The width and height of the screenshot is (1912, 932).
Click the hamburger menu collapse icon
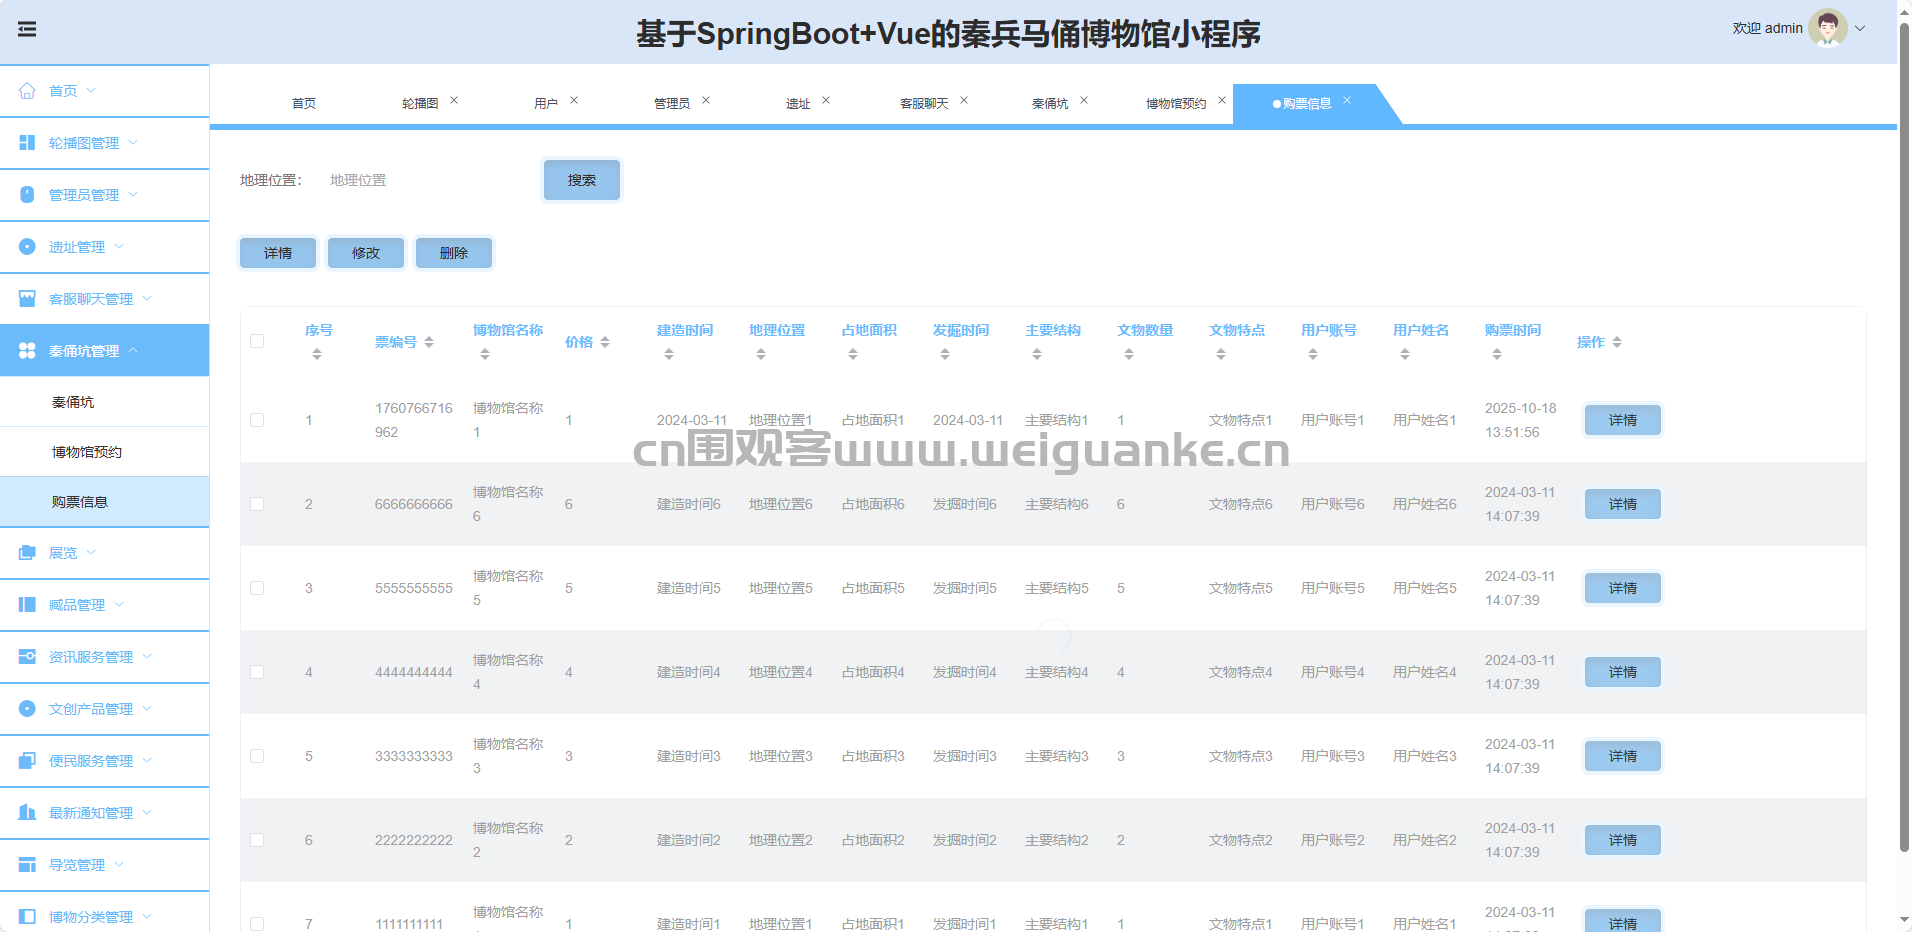tap(27, 29)
